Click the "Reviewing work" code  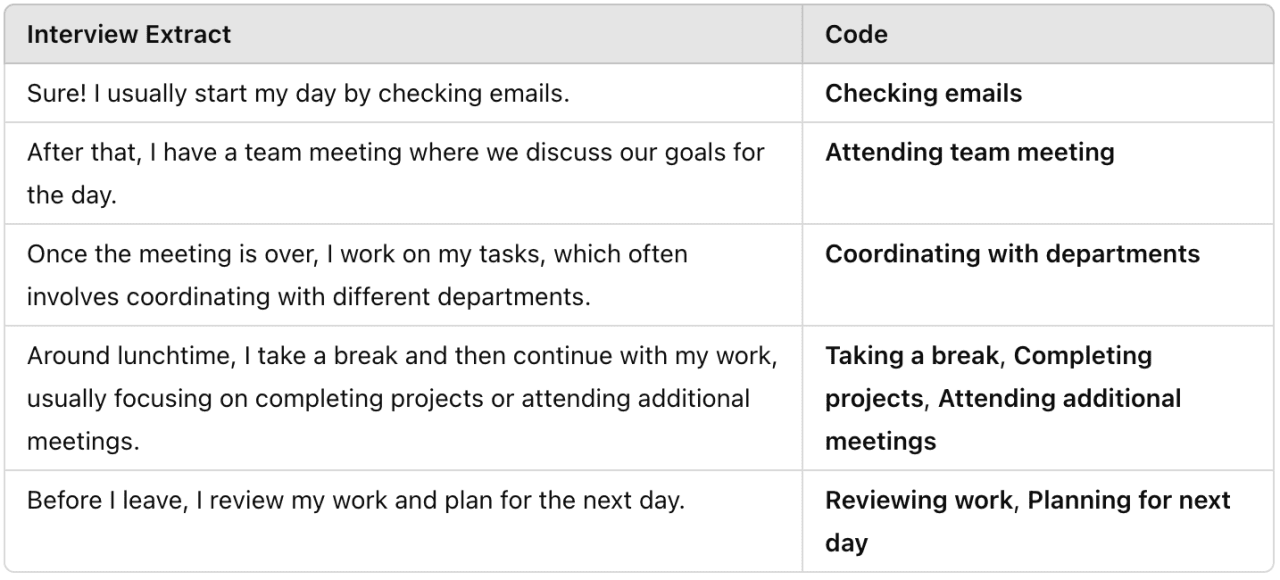(917, 500)
